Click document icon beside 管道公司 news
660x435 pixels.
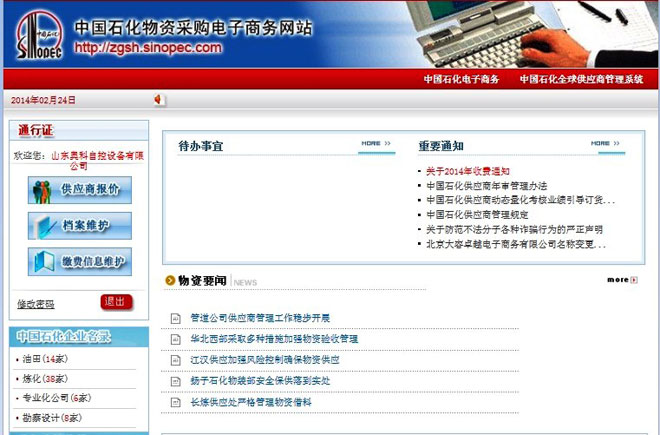pos(176,318)
